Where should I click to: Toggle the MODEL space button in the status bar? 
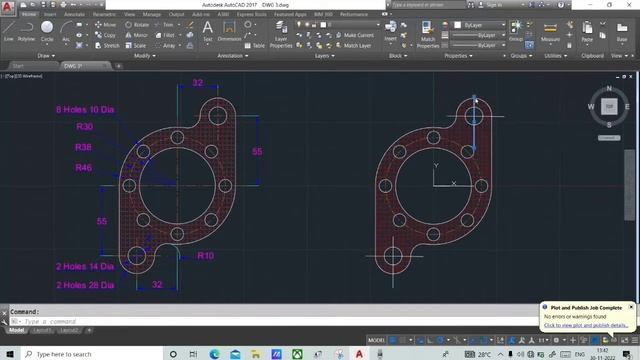click(x=376, y=340)
